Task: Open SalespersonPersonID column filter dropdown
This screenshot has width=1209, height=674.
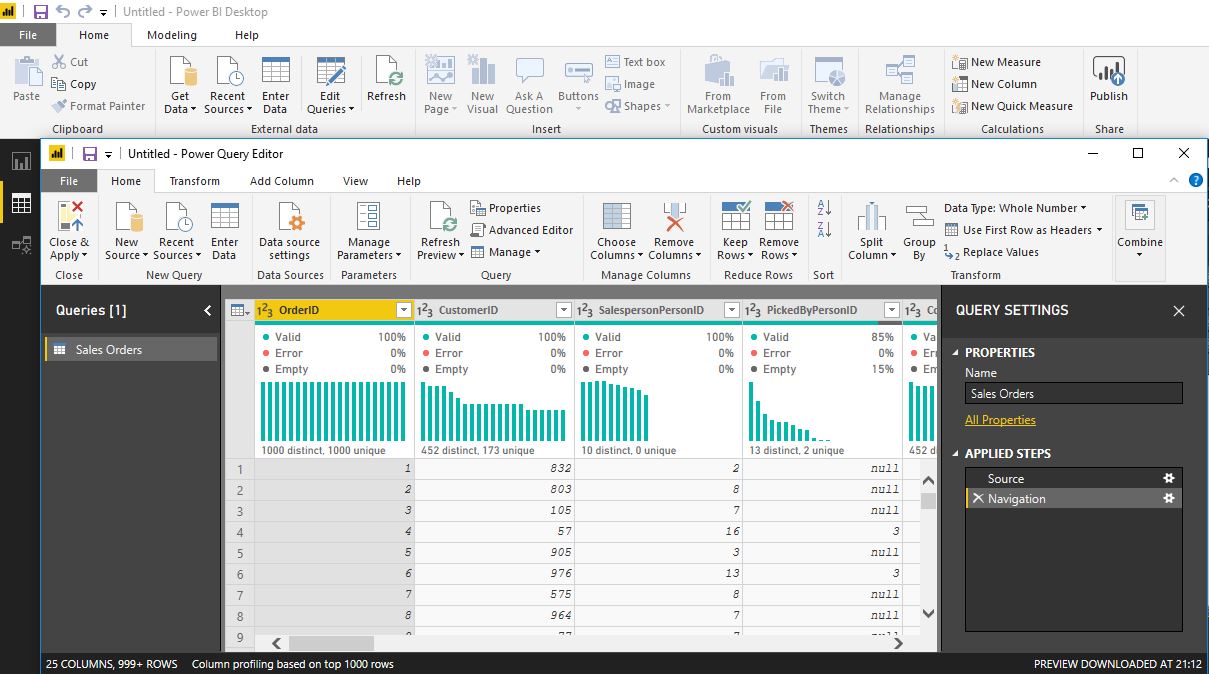Action: [x=732, y=311]
